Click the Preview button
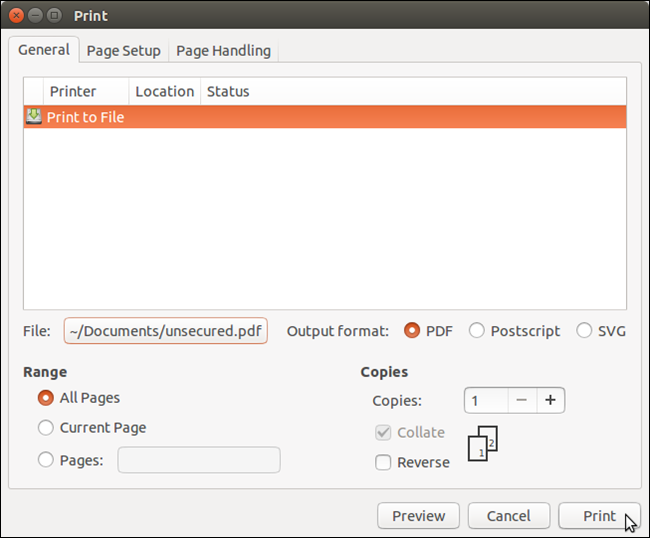Image resolution: width=650 pixels, height=538 pixels. 418,516
